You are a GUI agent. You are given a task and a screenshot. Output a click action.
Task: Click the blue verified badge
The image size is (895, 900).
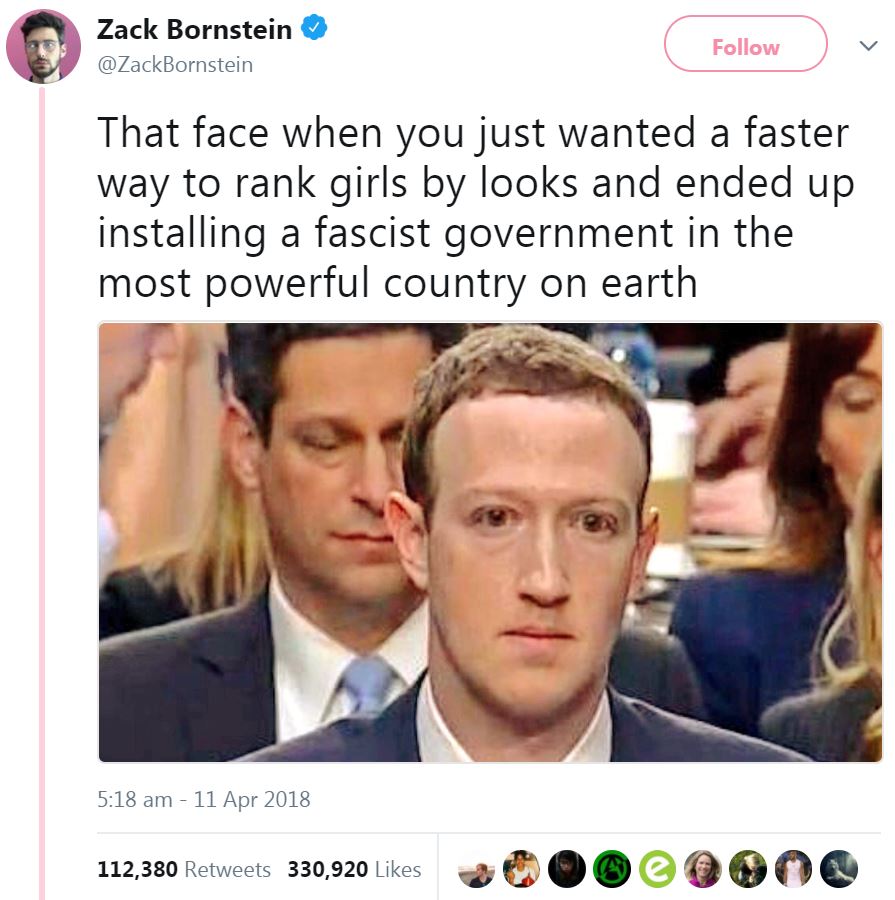[314, 28]
